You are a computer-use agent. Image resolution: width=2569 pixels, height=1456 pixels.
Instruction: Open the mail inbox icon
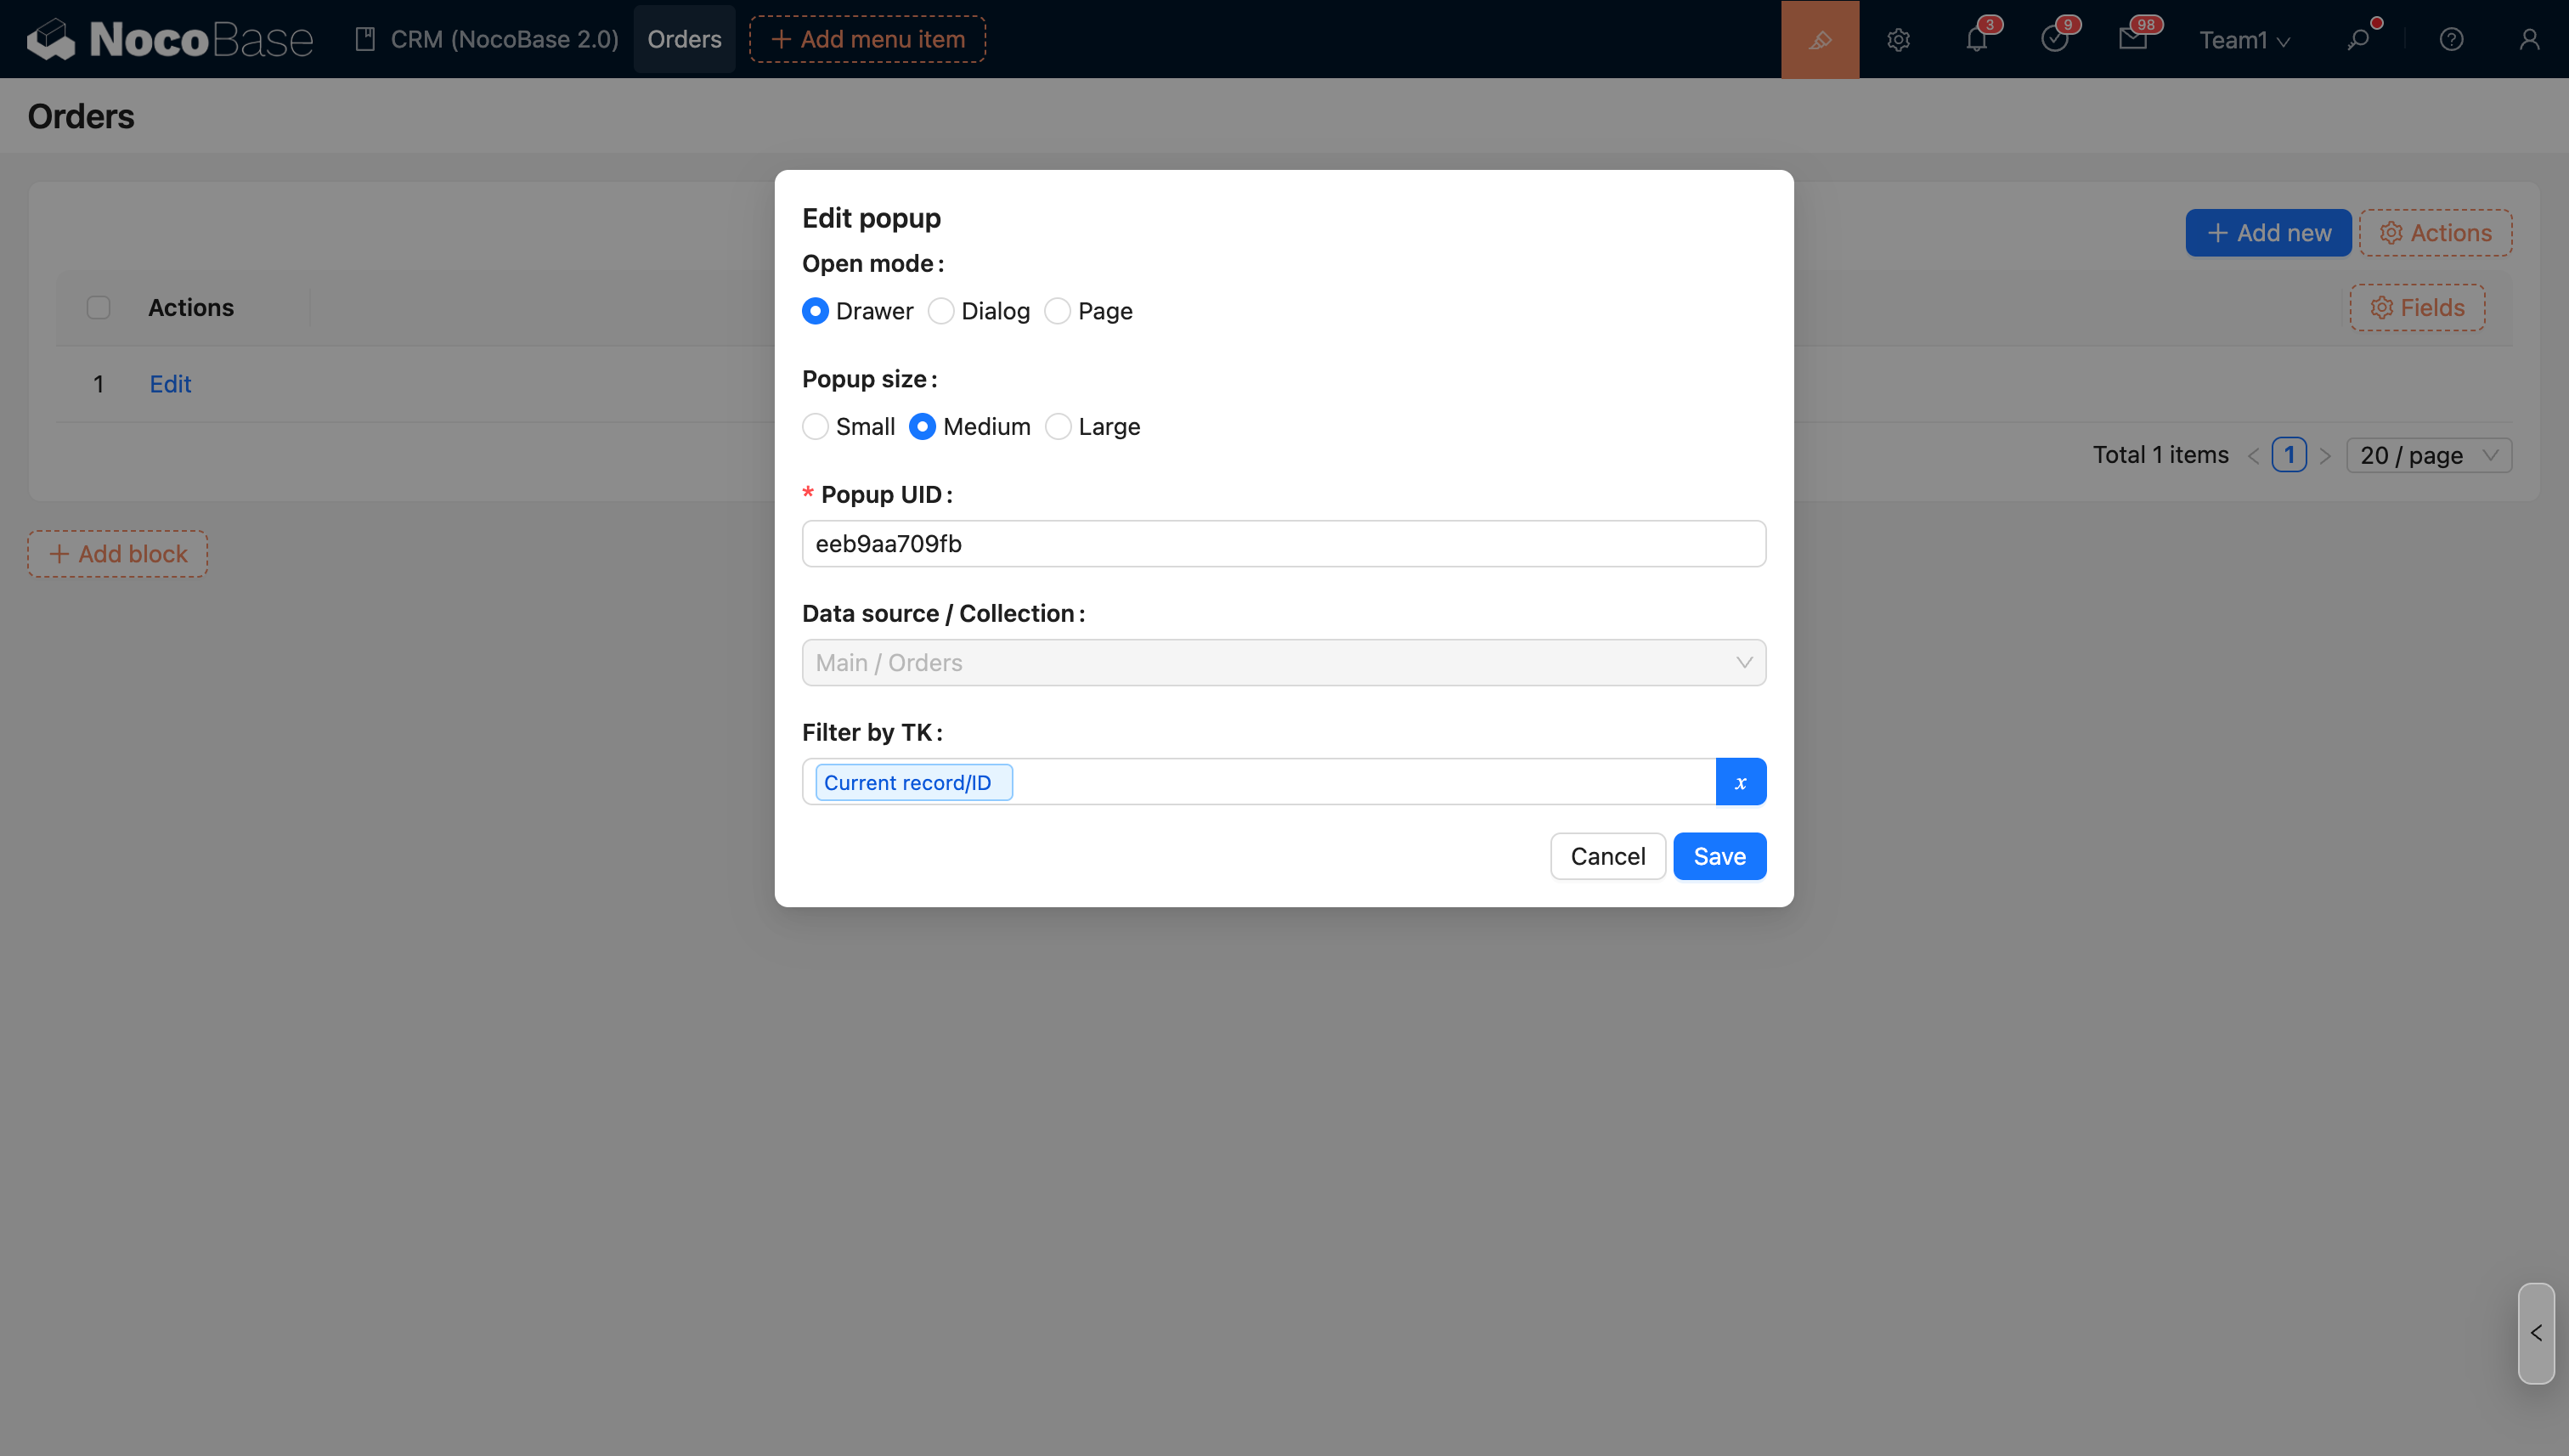pos(2132,40)
